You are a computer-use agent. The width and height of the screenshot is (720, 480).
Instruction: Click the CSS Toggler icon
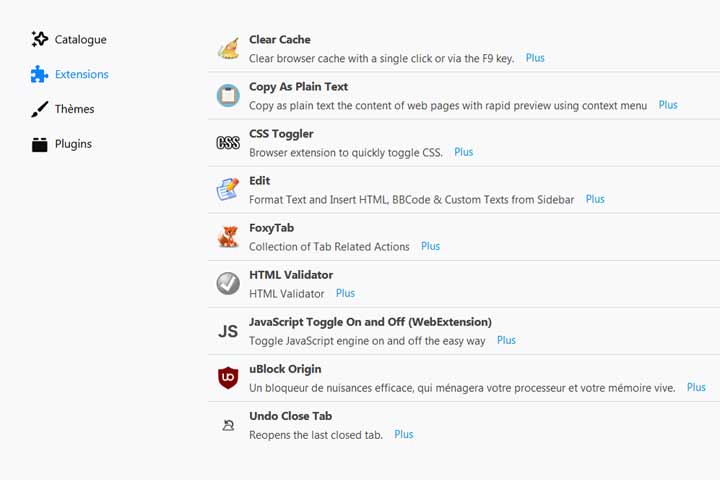pyautogui.click(x=228, y=143)
